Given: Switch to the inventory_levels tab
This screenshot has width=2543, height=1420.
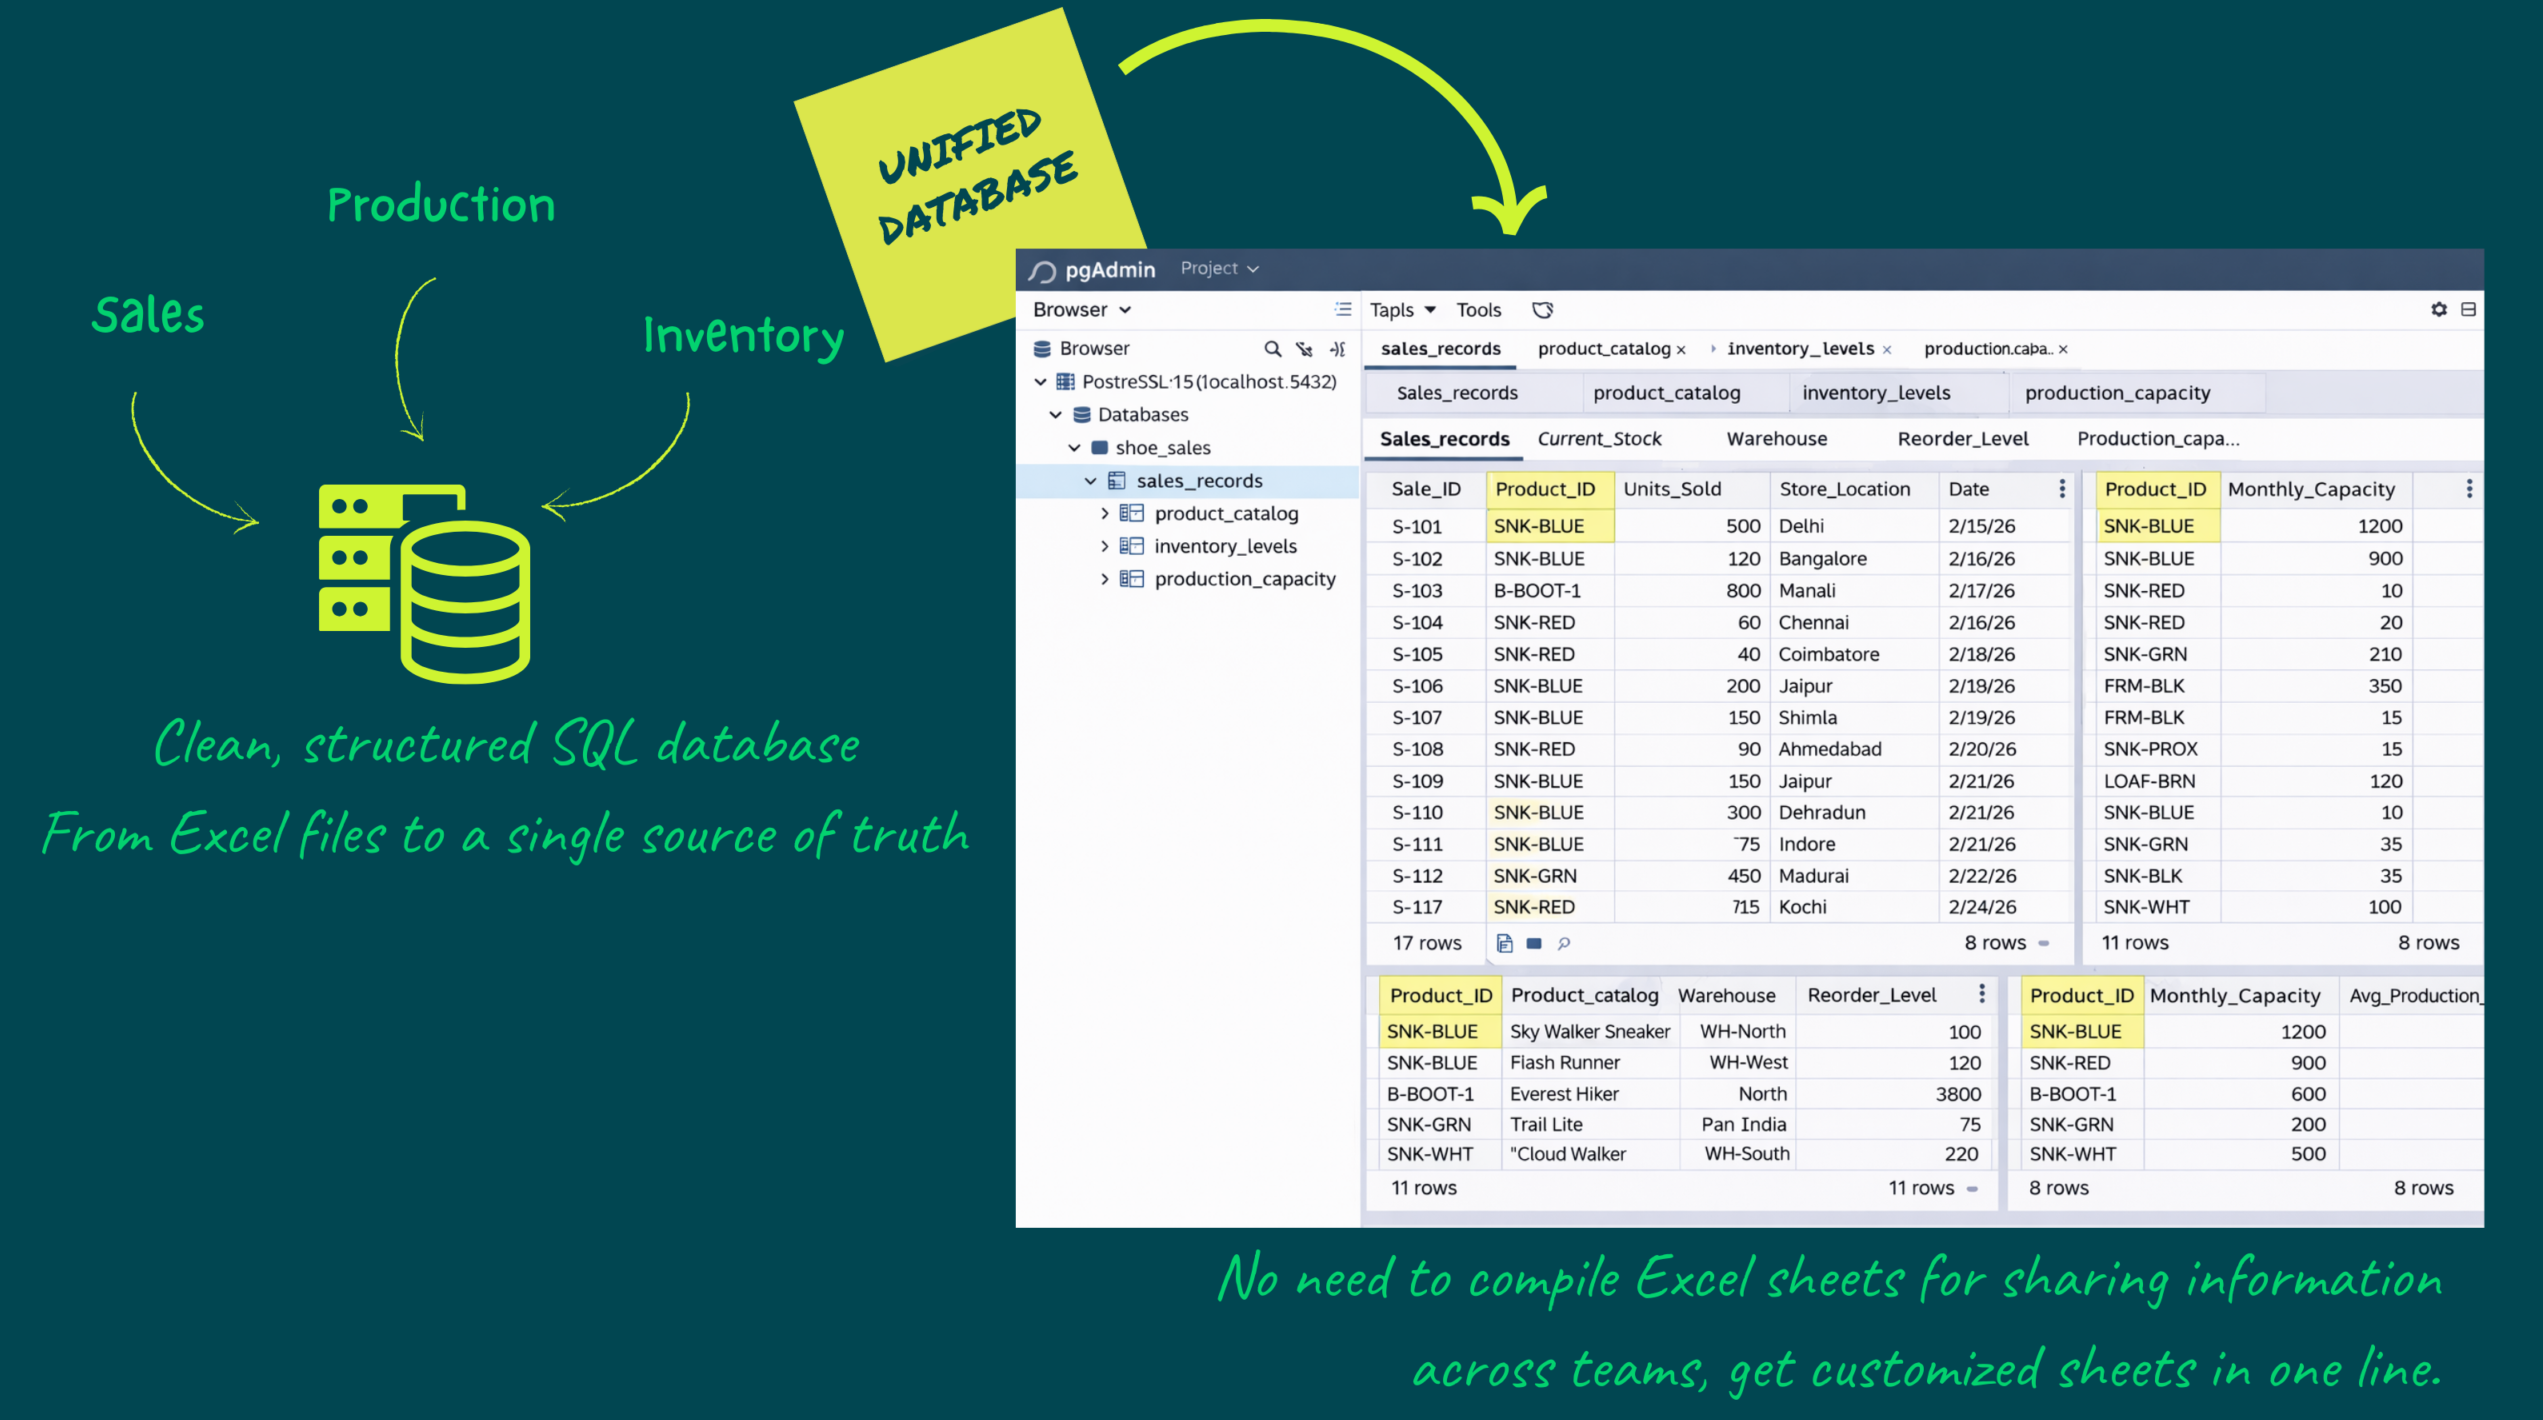Looking at the screenshot, I should click(x=1801, y=348).
